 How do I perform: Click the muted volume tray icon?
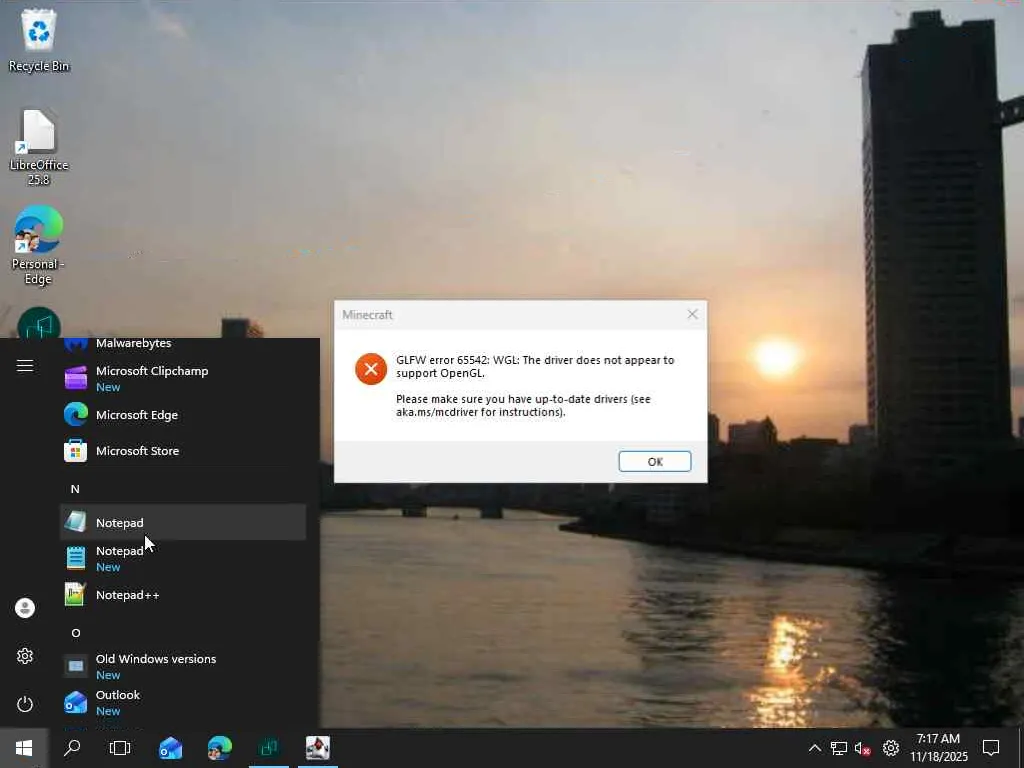point(863,748)
